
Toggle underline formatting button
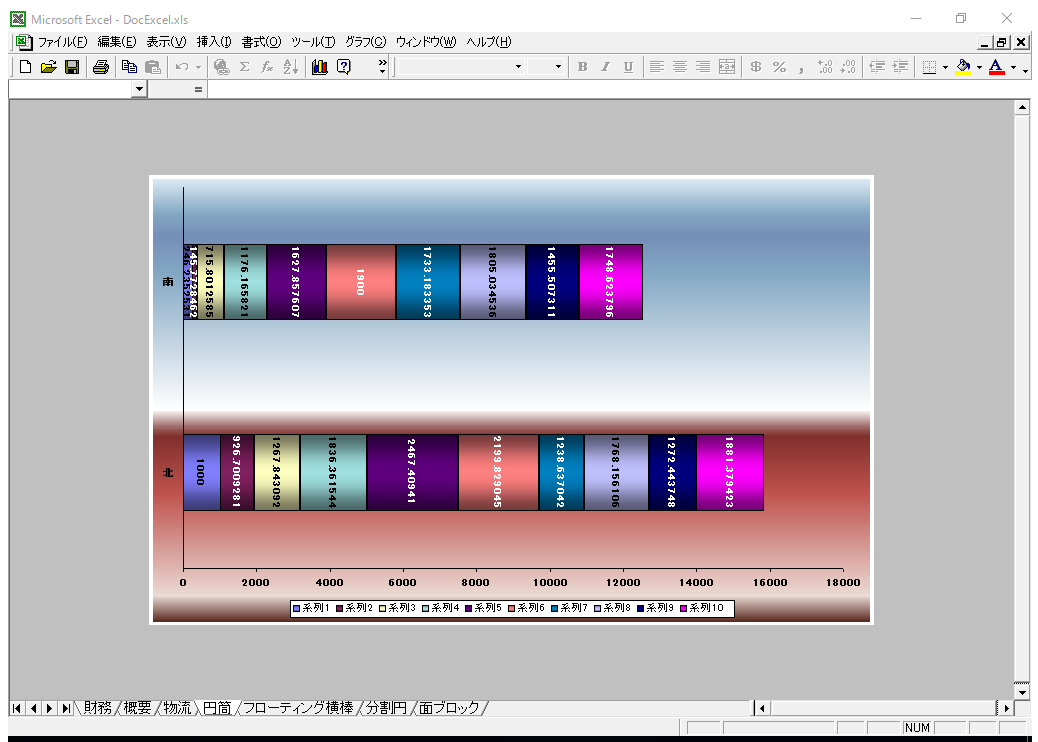[x=628, y=67]
